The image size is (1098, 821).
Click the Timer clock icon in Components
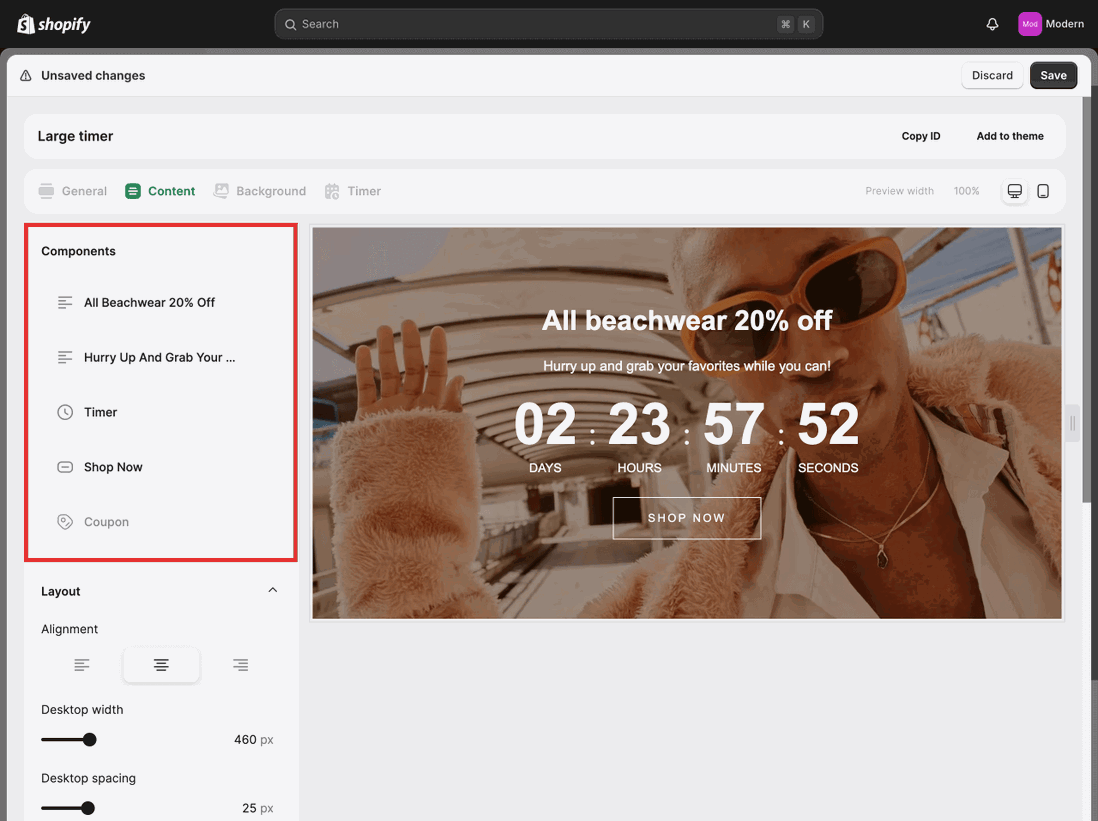click(x=64, y=411)
